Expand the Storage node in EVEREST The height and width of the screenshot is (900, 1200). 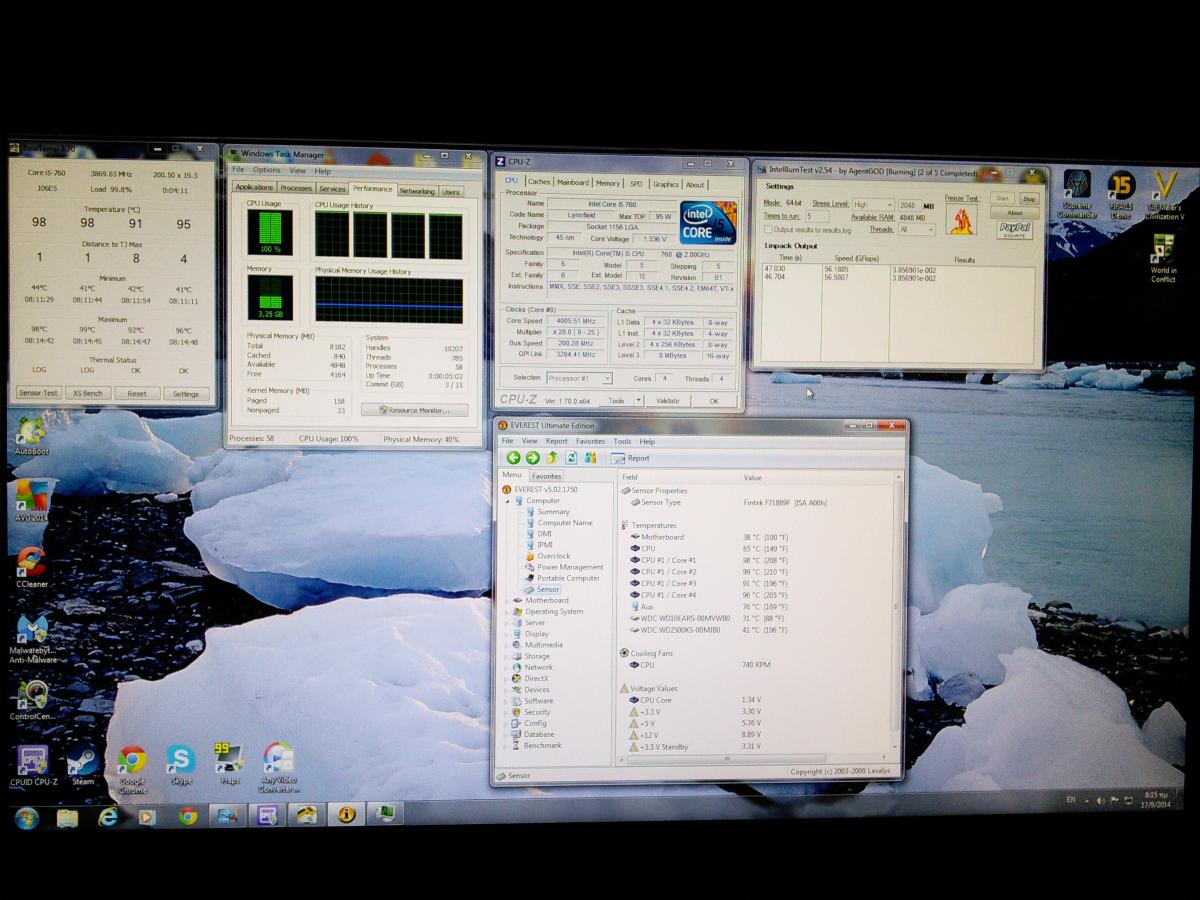[507, 656]
